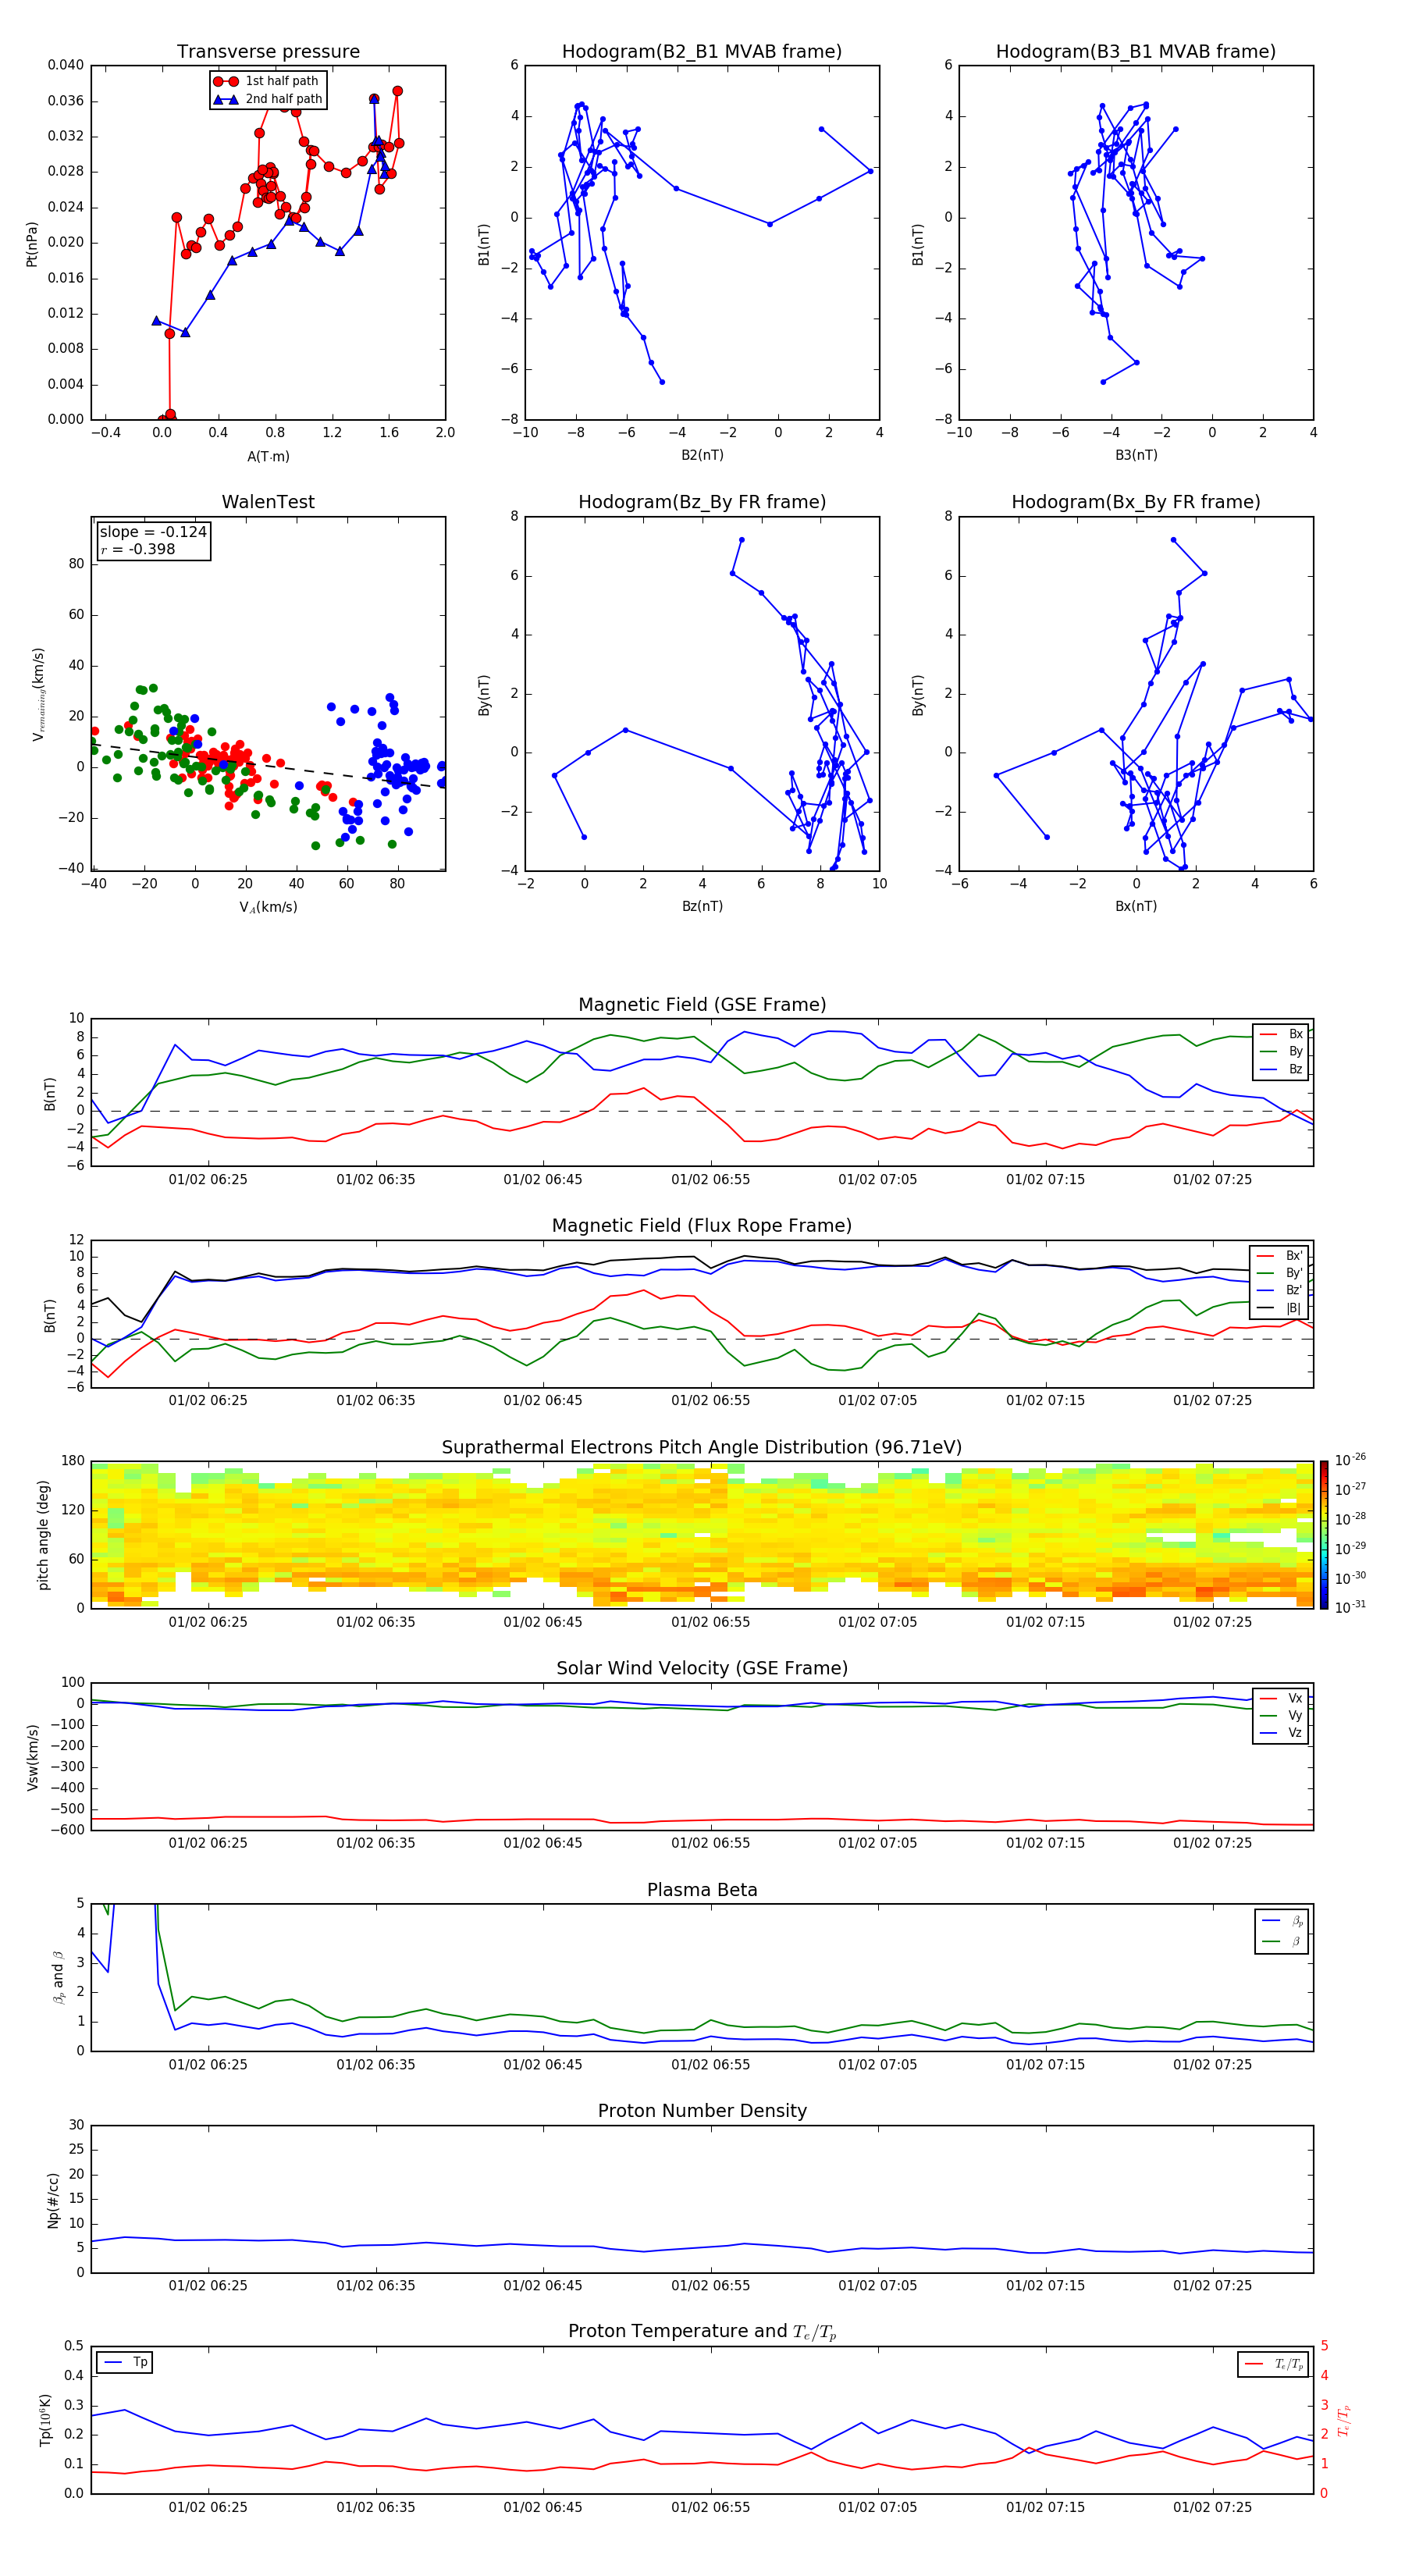Select the Vz entry in the velocity legend

coord(1281,1733)
